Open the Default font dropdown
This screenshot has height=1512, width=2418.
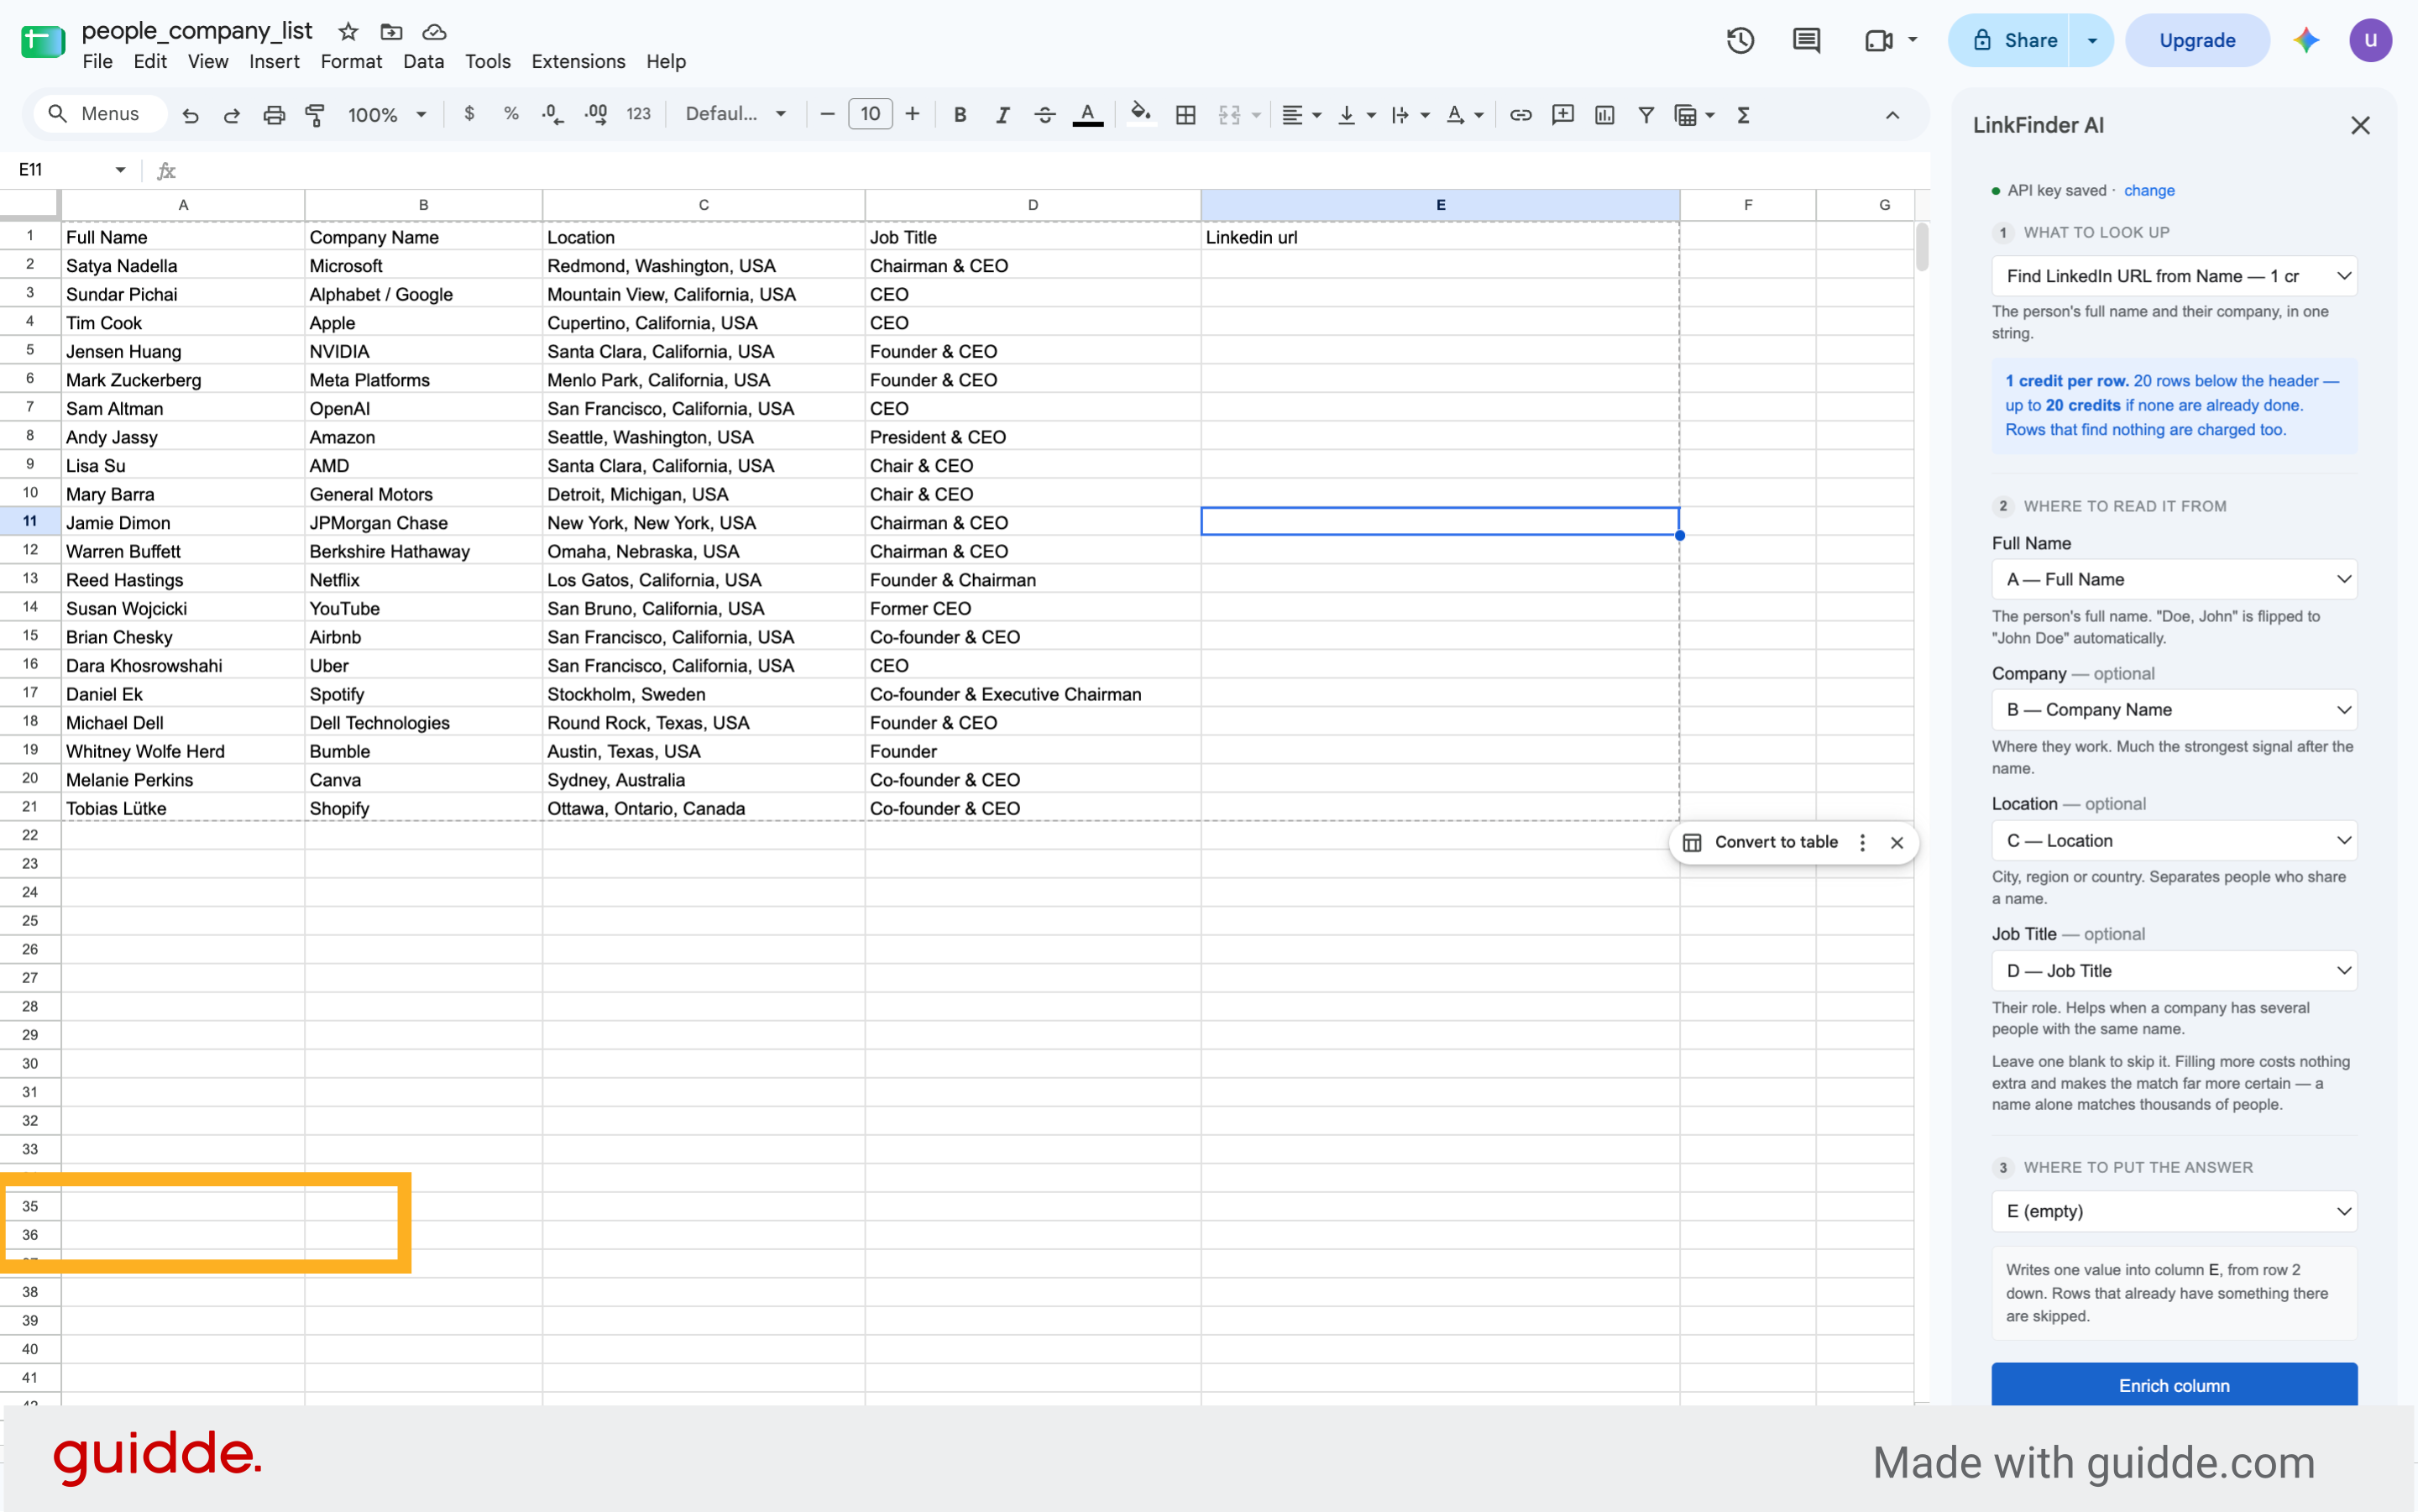(x=735, y=114)
